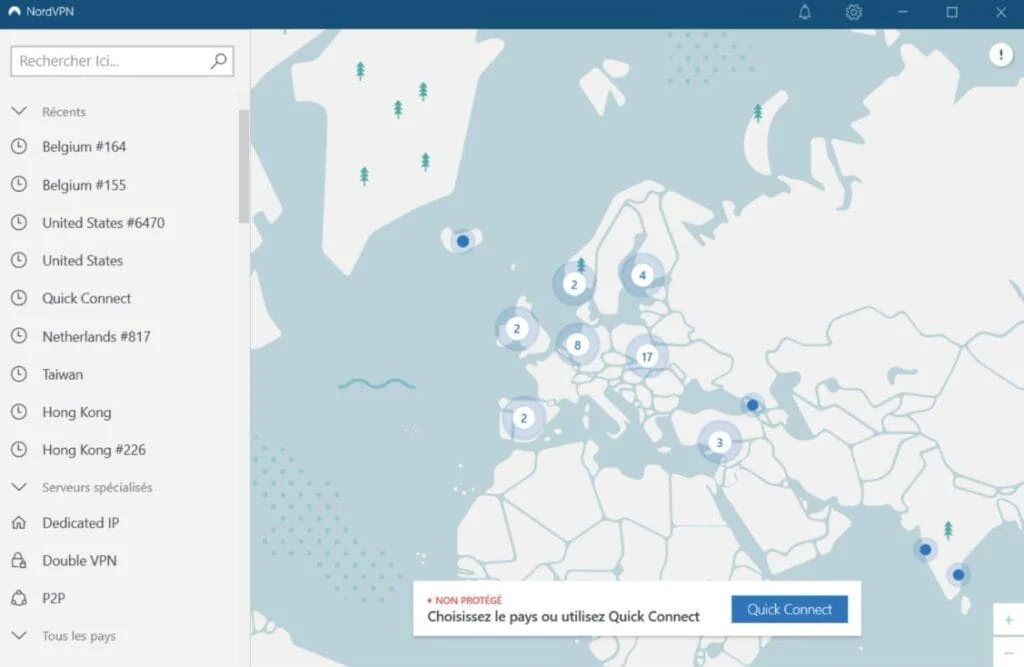Choose Belgium #155 from recents
The image size is (1024, 667).
(84, 185)
